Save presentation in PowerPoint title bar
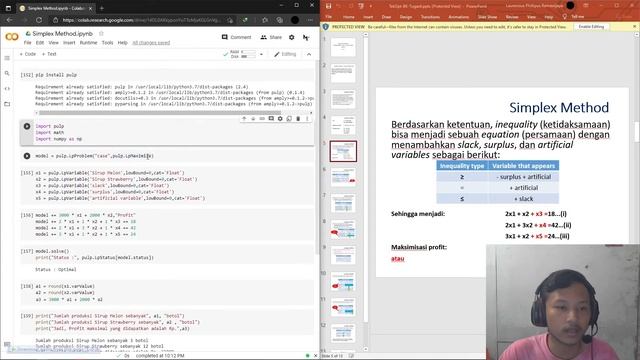This screenshot has height=360, width=640. pos(328,6)
